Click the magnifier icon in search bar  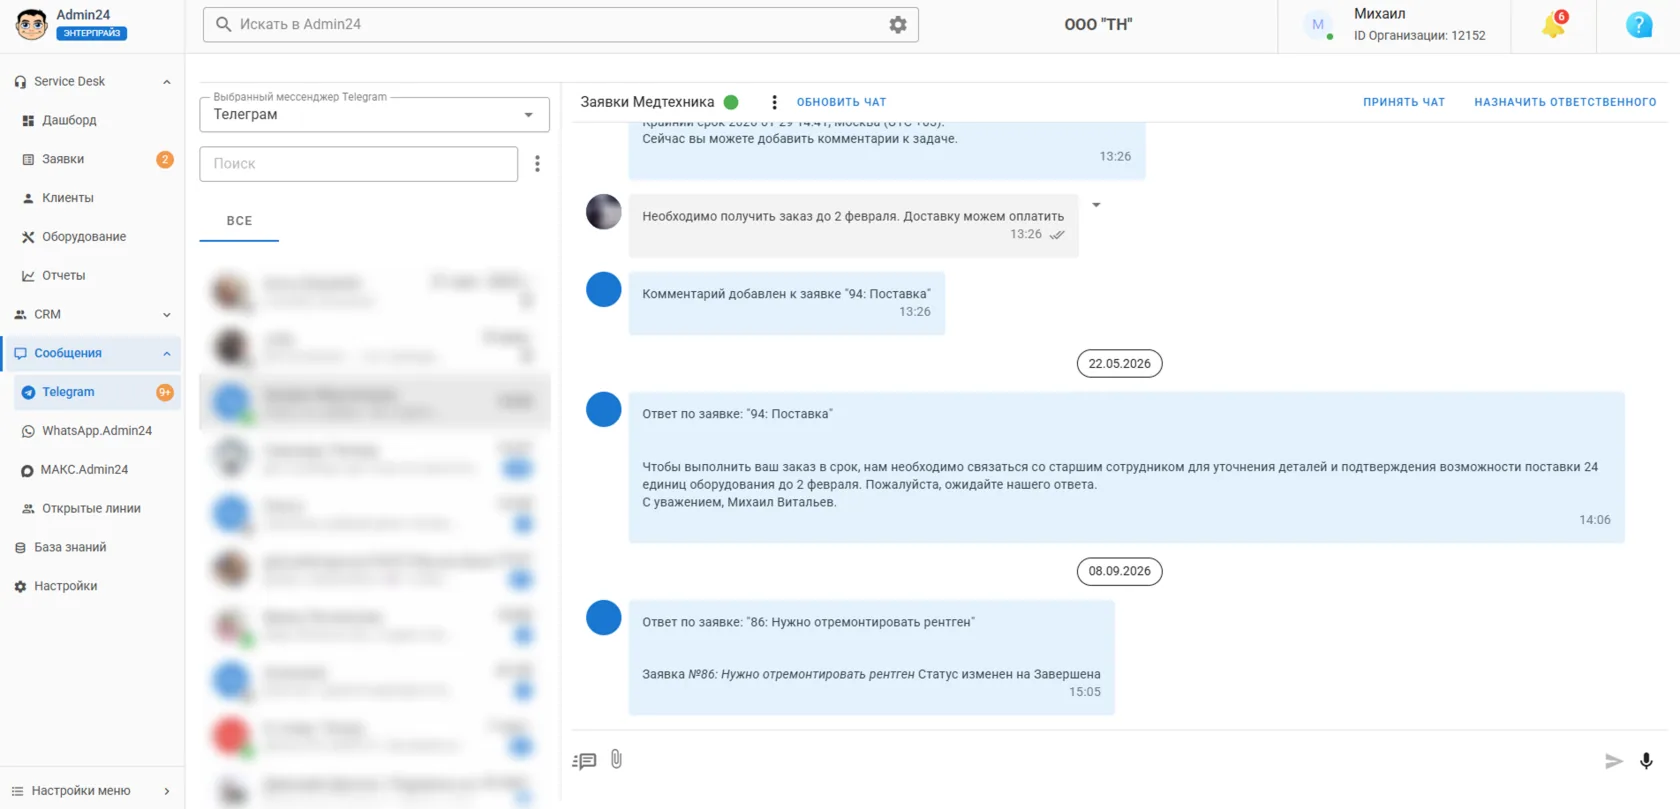point(224,24)
